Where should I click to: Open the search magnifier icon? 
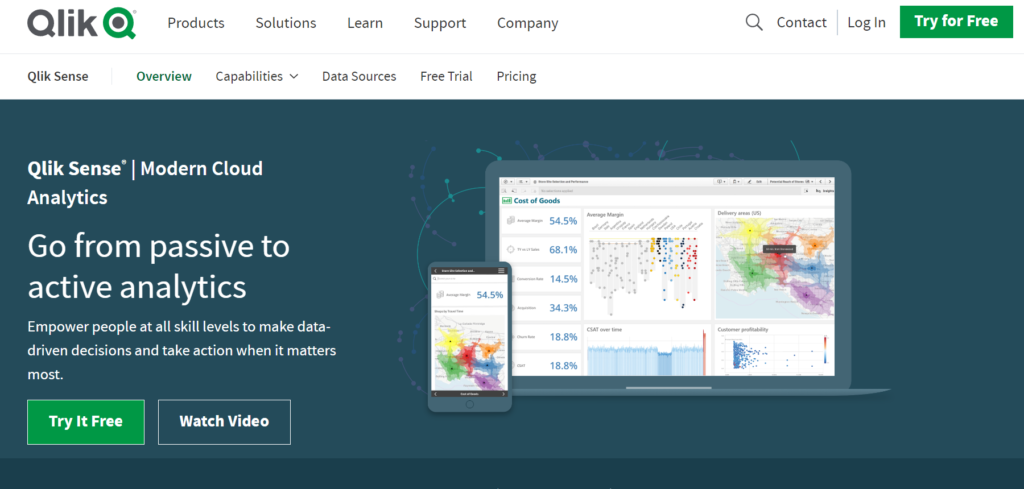(x=754, y=23)
